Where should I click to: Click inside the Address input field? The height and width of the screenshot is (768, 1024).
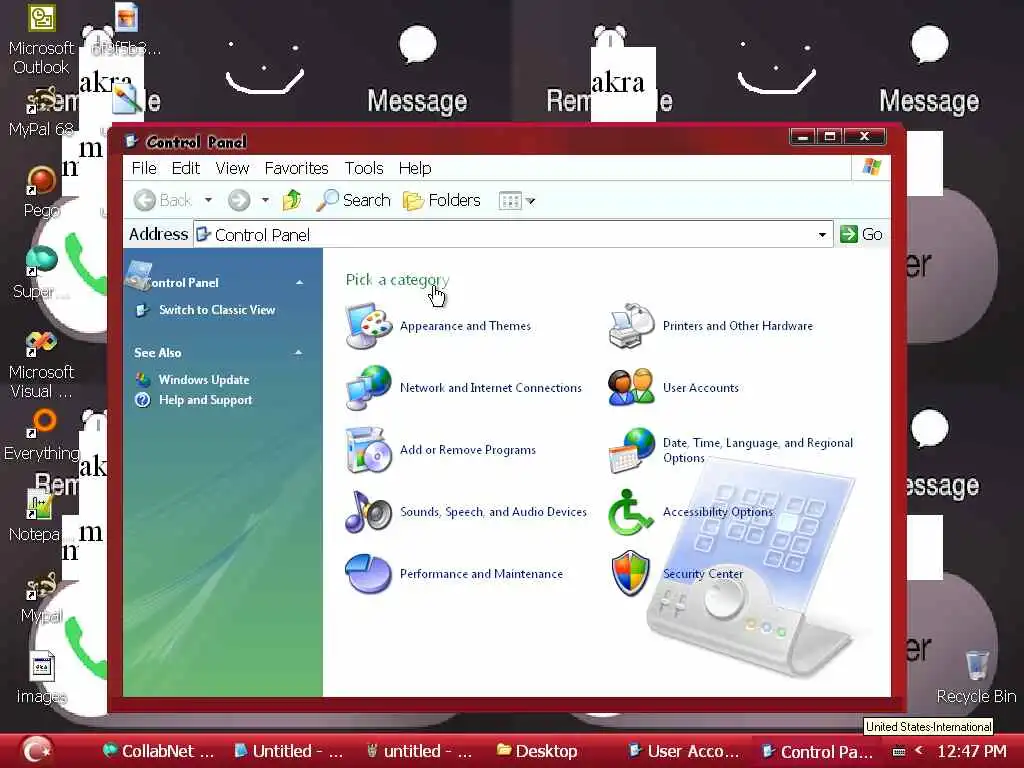[x=513, y=234]
